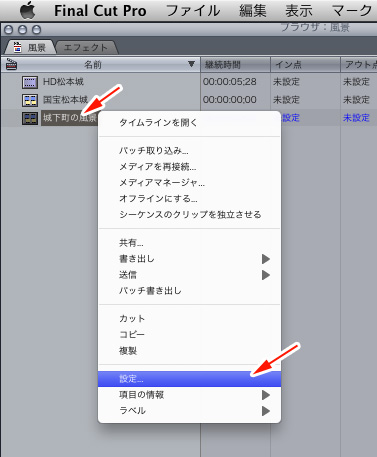Image resolution: width=377 pixels, height=457 pixels.
Task: Expand the 項目の情報 submenu arrow
Action: tap(266, 395)
